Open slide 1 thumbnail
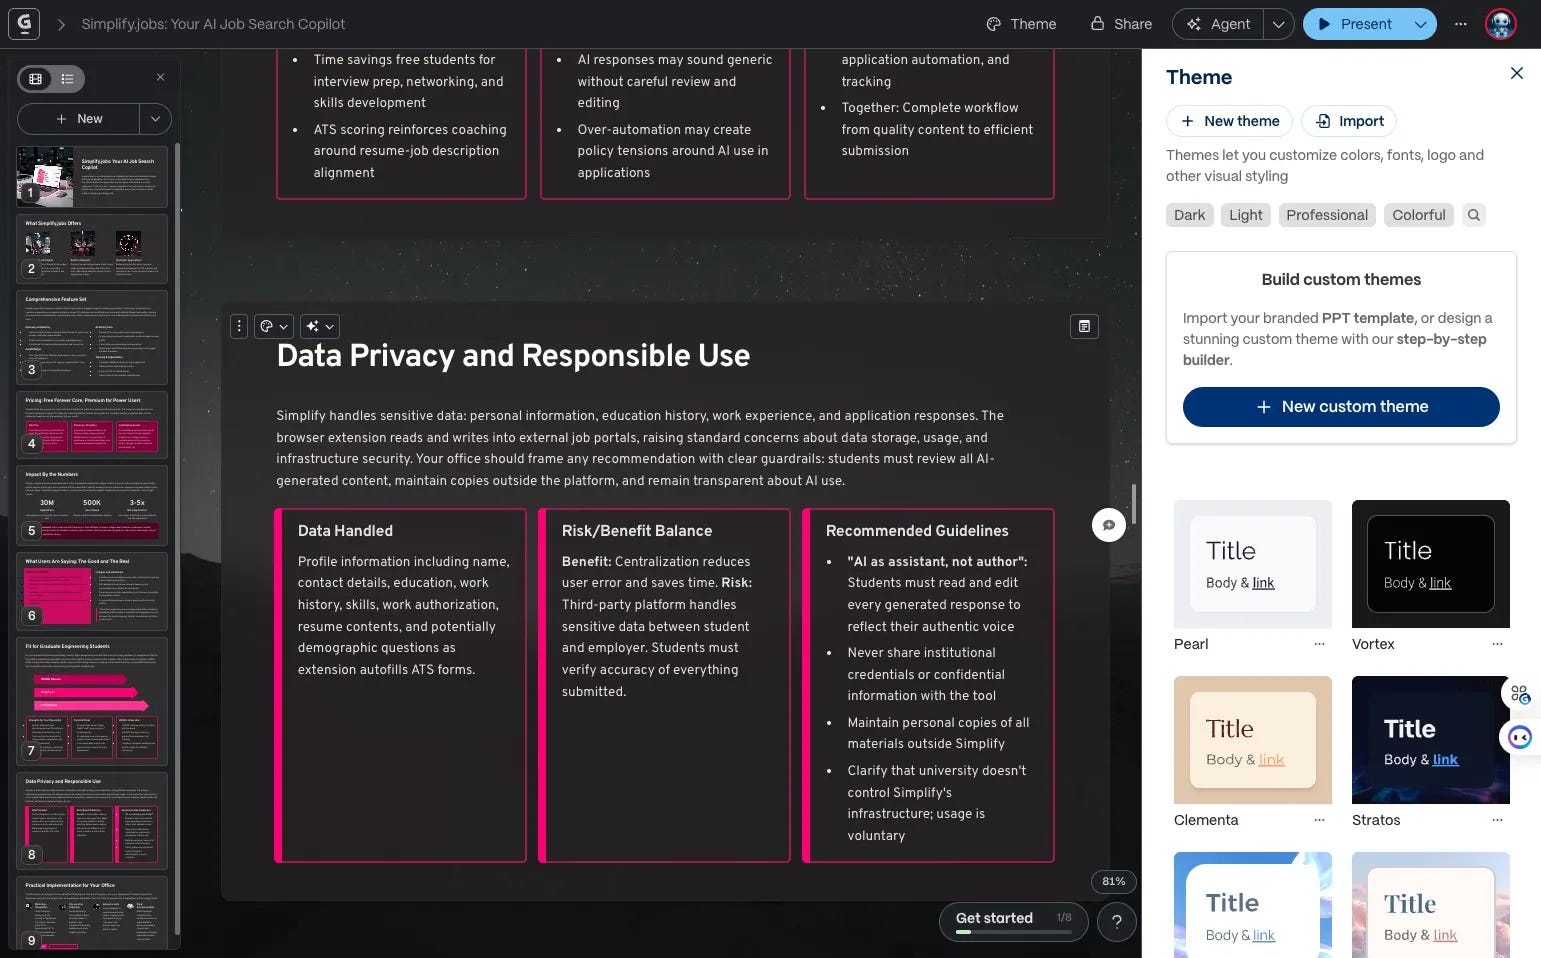This screenshot has height=958, width=1541. coord(92,177)
